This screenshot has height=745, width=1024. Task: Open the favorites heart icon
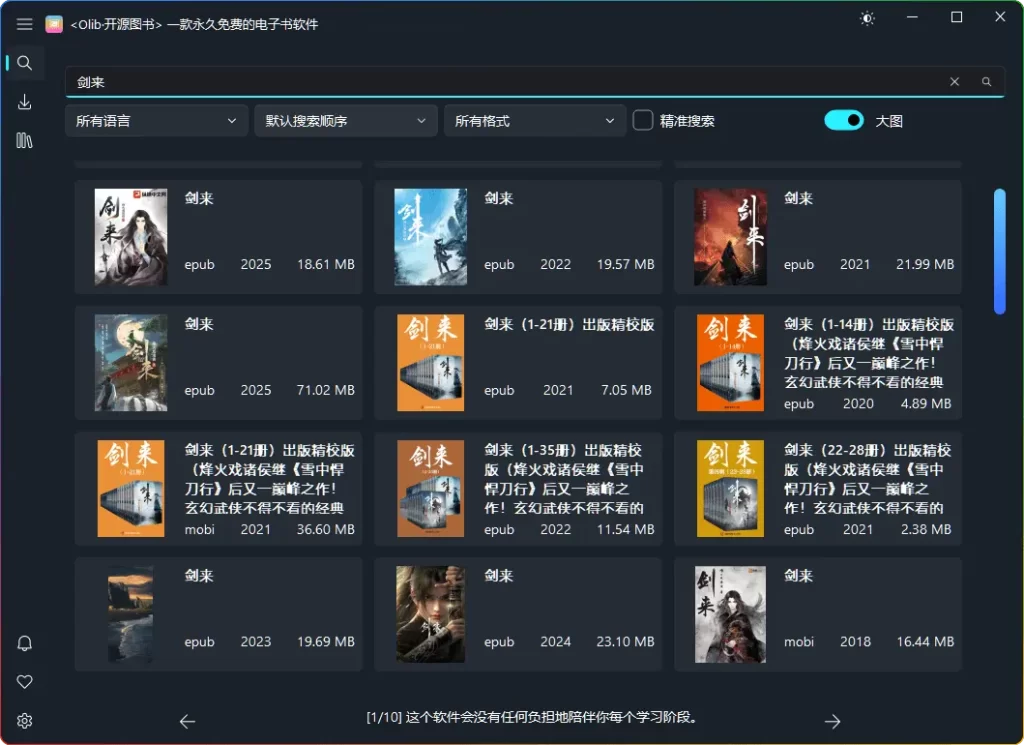coord(25,682)
